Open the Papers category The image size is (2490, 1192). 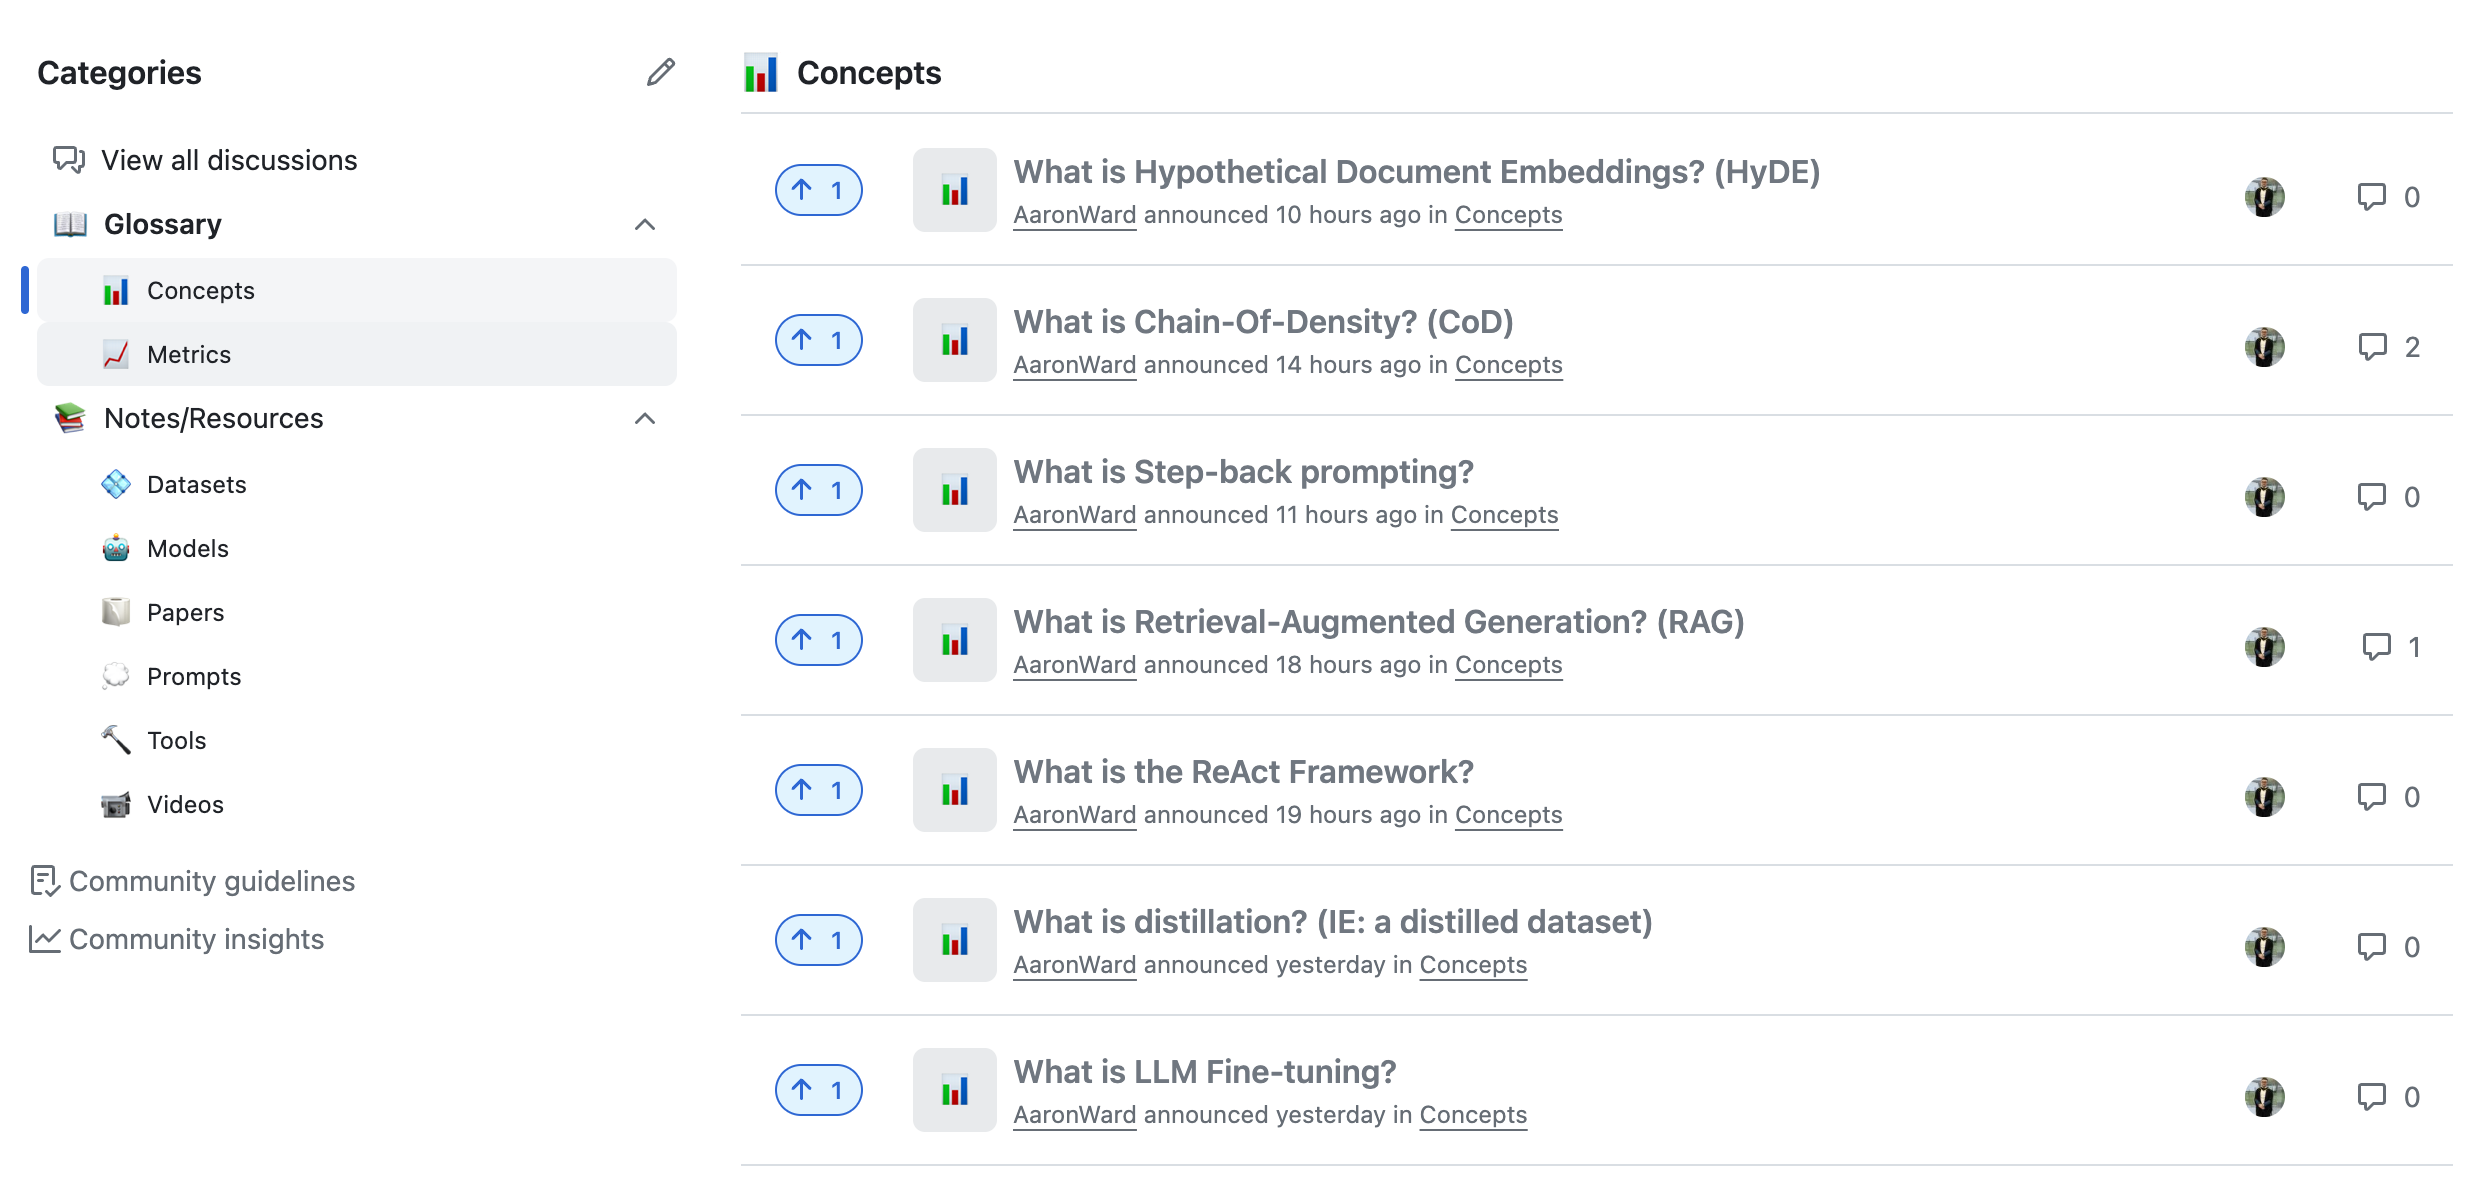pos(185,613)
